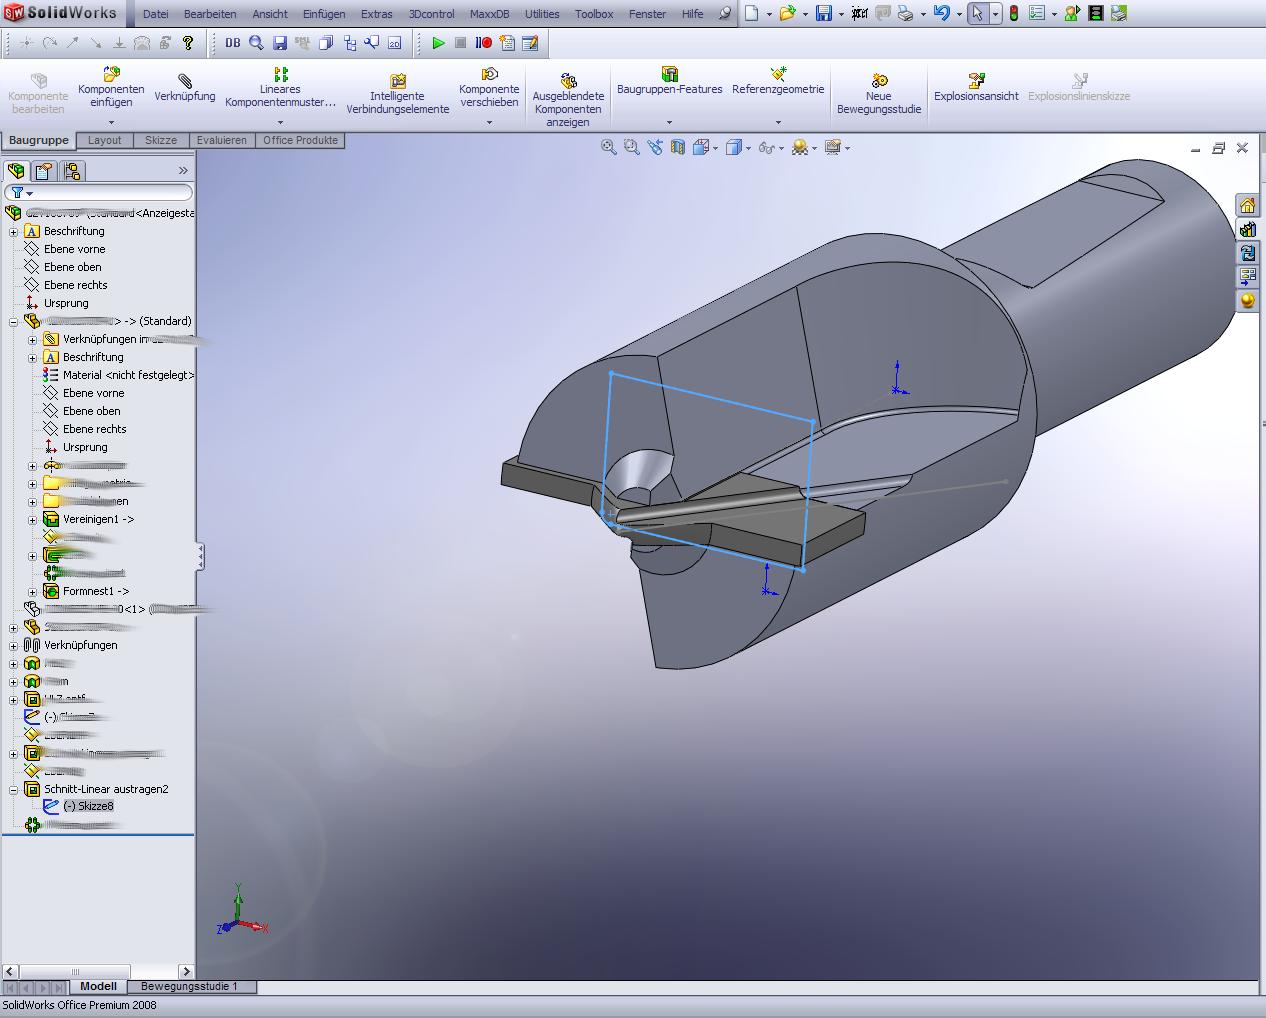Image resolution: width=1266 pixels, height=1018 pixels.
Task: Select Skizze8 in the feature tree
Action: coord(88,806)
